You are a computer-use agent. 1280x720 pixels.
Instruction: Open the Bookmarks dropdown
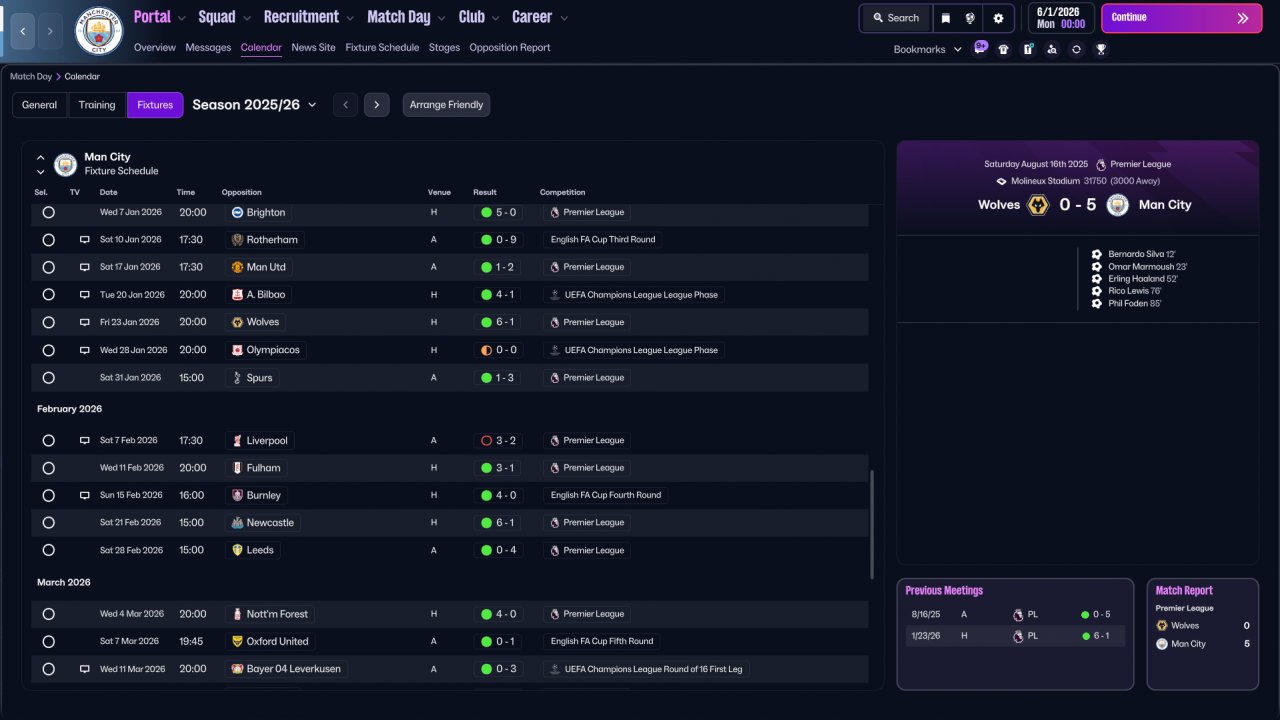point(928,49)
